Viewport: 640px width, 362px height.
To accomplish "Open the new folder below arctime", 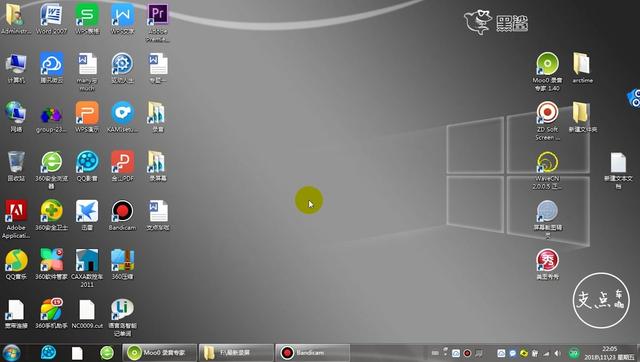I will click(x=582, y=116).
